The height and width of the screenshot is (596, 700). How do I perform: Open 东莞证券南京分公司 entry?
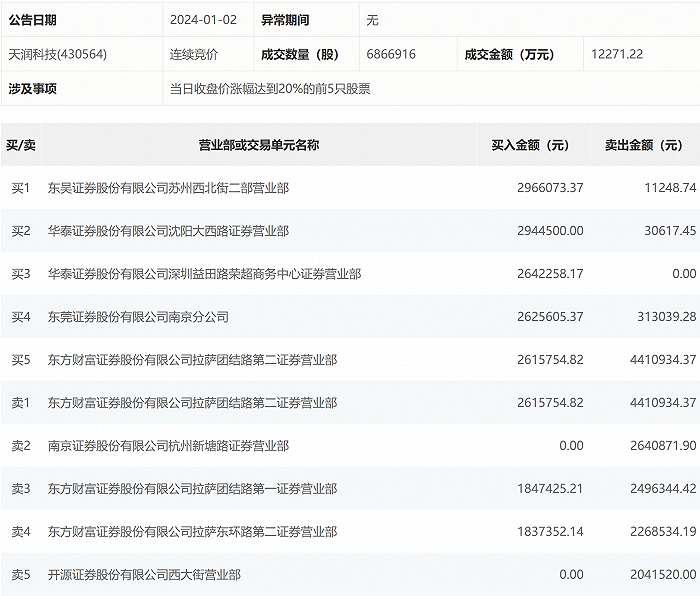coord(138,317)
